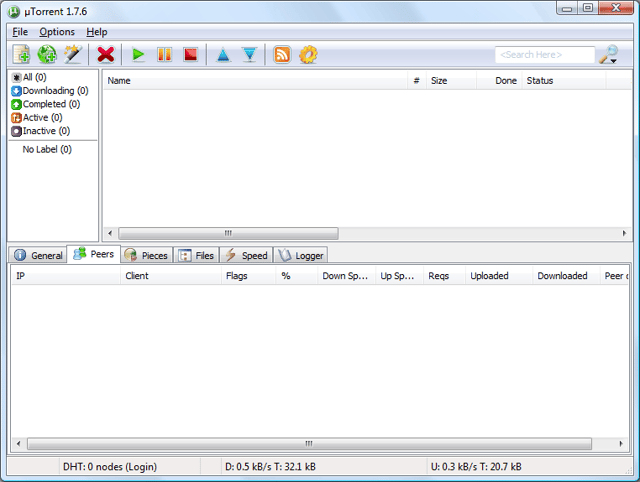Click DHT: 0 nodes (Login) status
The width and height of the screenshot is (640, 482).
(110, 466)
